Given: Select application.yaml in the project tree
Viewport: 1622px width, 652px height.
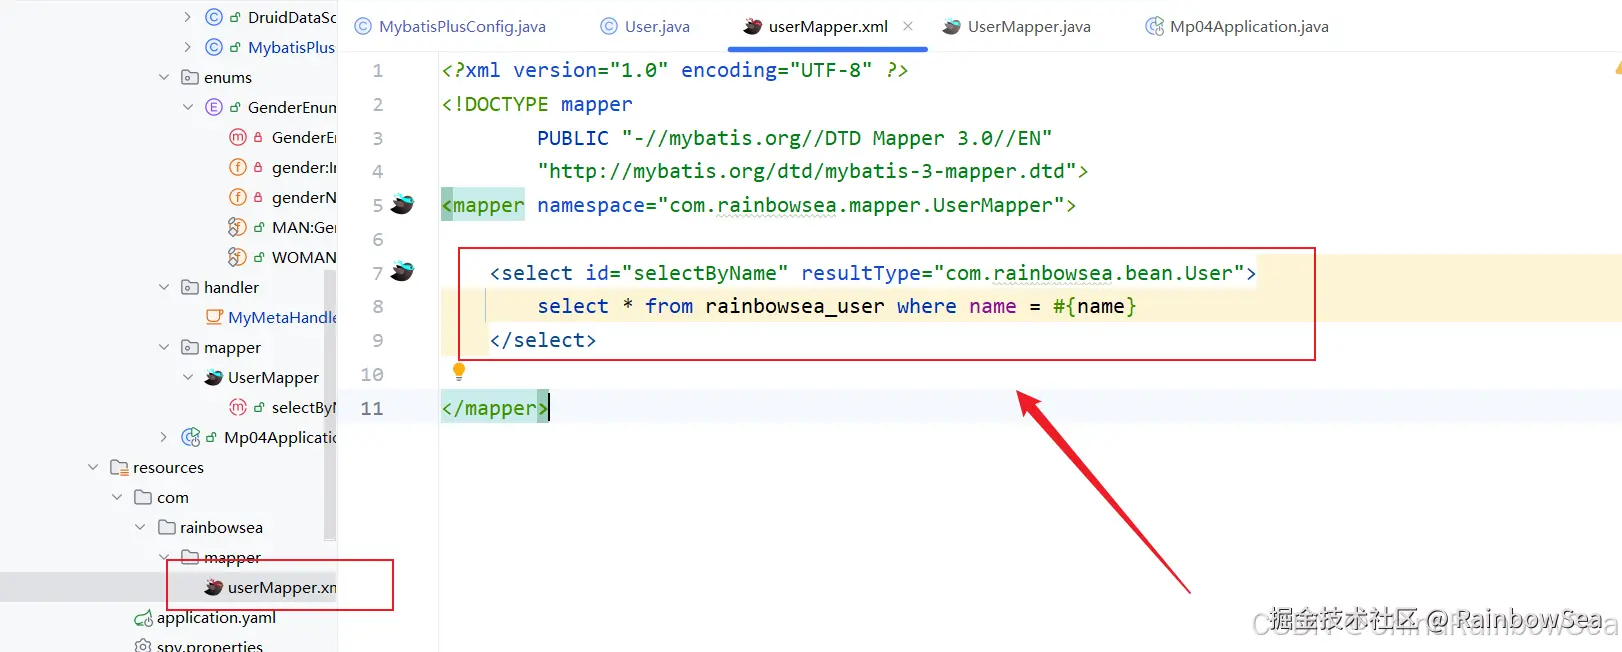Looking at the screenshot, I should 216,617.
